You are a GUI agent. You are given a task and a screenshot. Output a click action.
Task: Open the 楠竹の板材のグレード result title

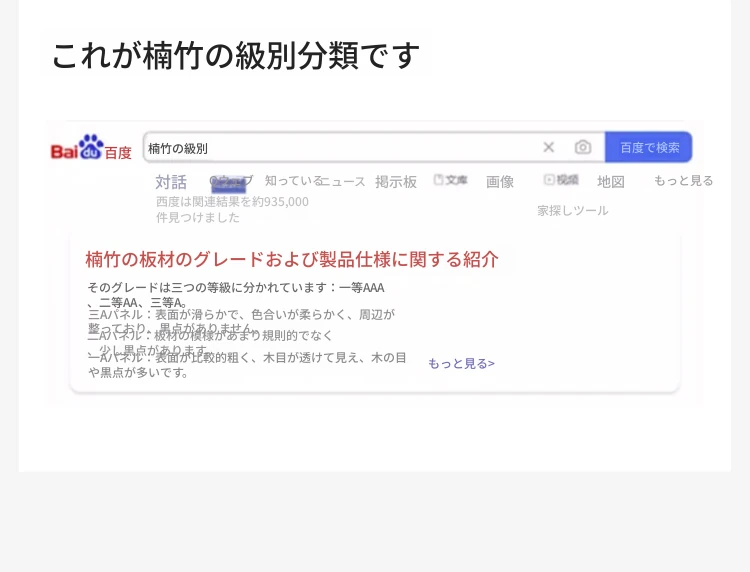292,260
